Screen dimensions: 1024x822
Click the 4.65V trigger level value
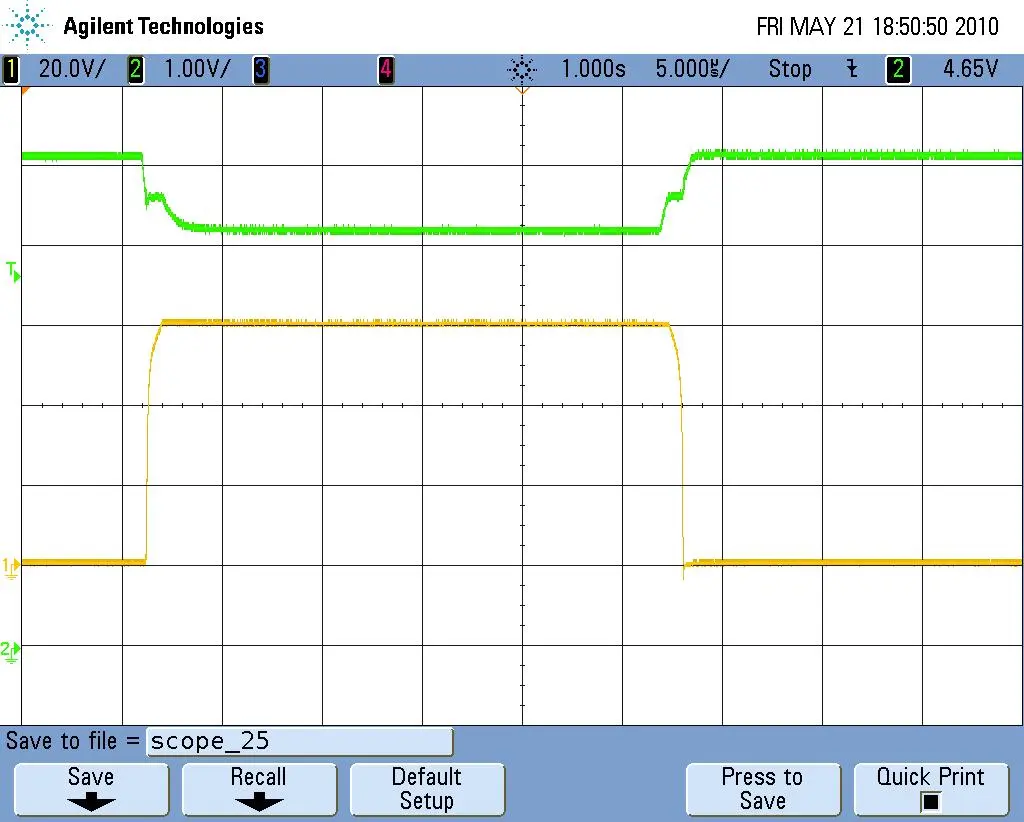click(x=970, y=69)
